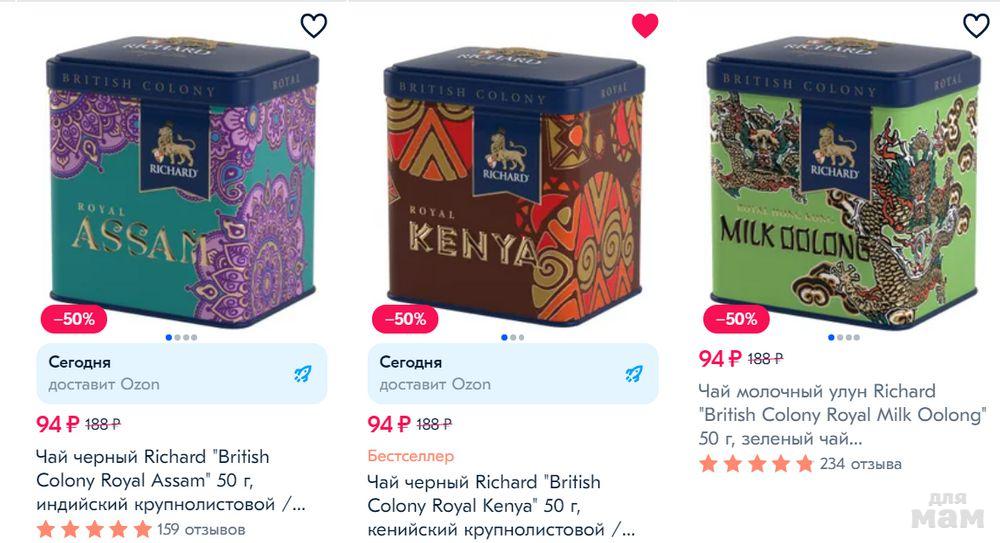
Task: Remove Royal Kenya tea from favorites
Action: coord(645,26)
